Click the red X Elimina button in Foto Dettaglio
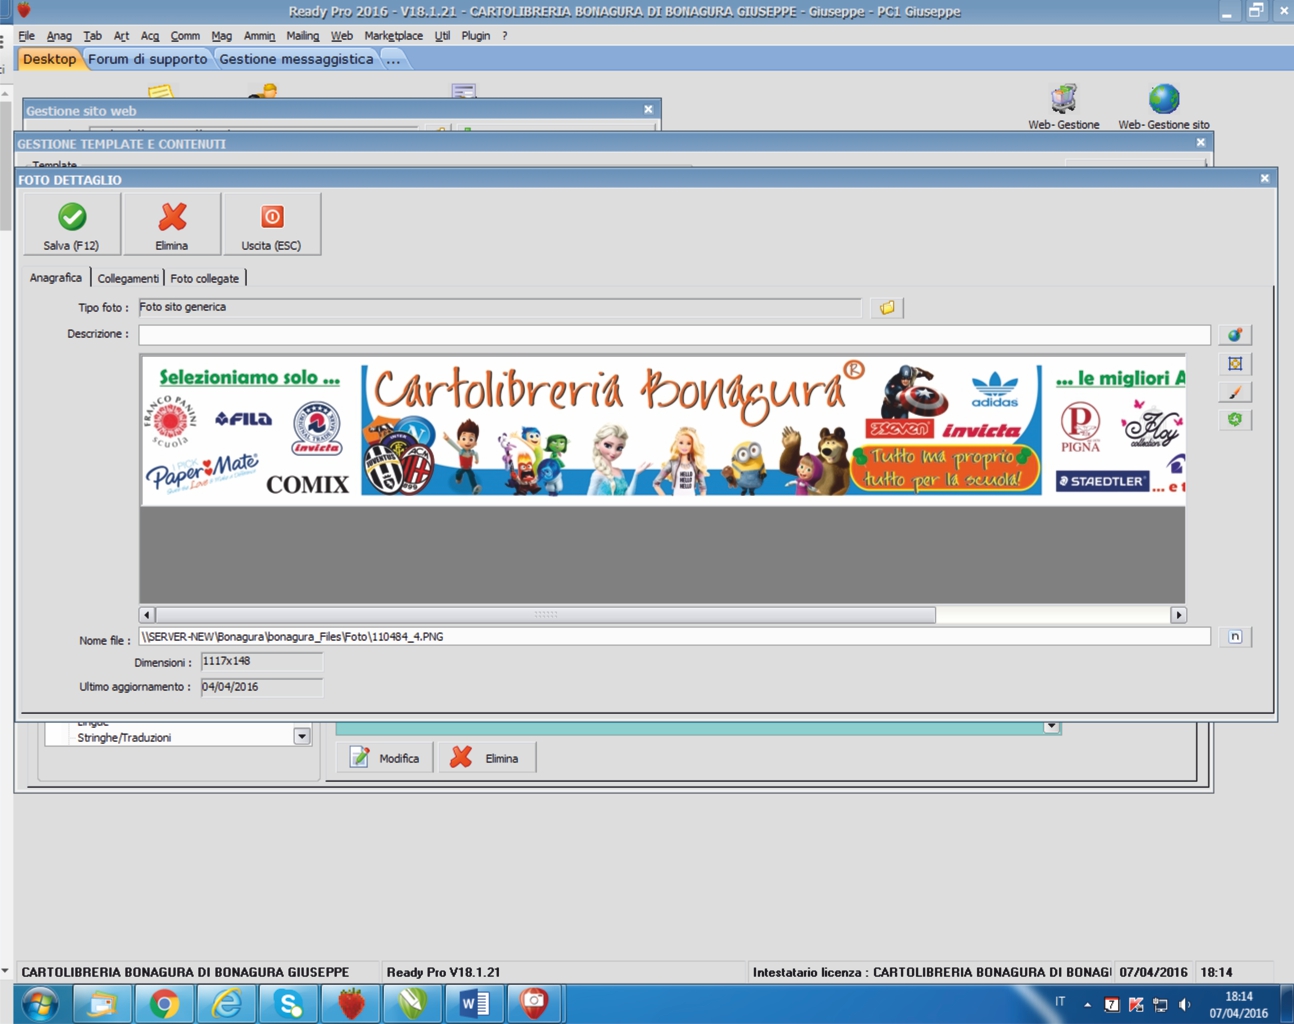Viewport: 1294px width, 1024px height. [172, 224]
